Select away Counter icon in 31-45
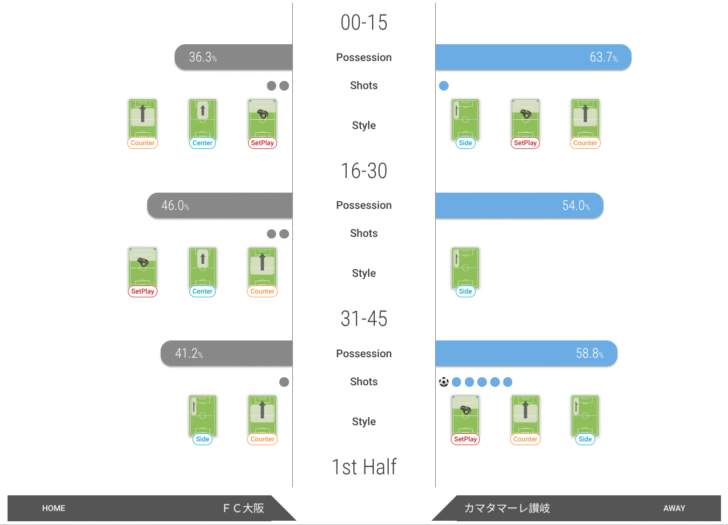Viewport: 728px width, 525px height. click(x=525, y=420)
